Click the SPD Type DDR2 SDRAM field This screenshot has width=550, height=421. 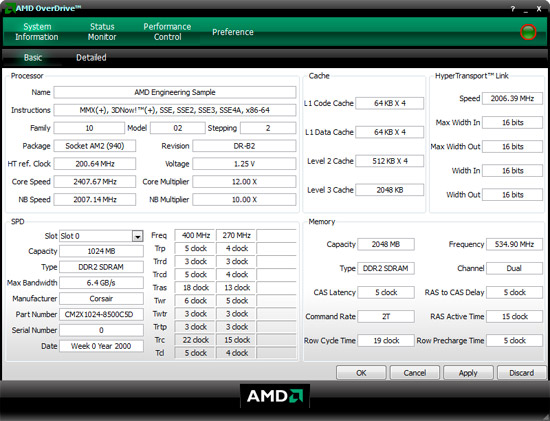pos(101,267)
